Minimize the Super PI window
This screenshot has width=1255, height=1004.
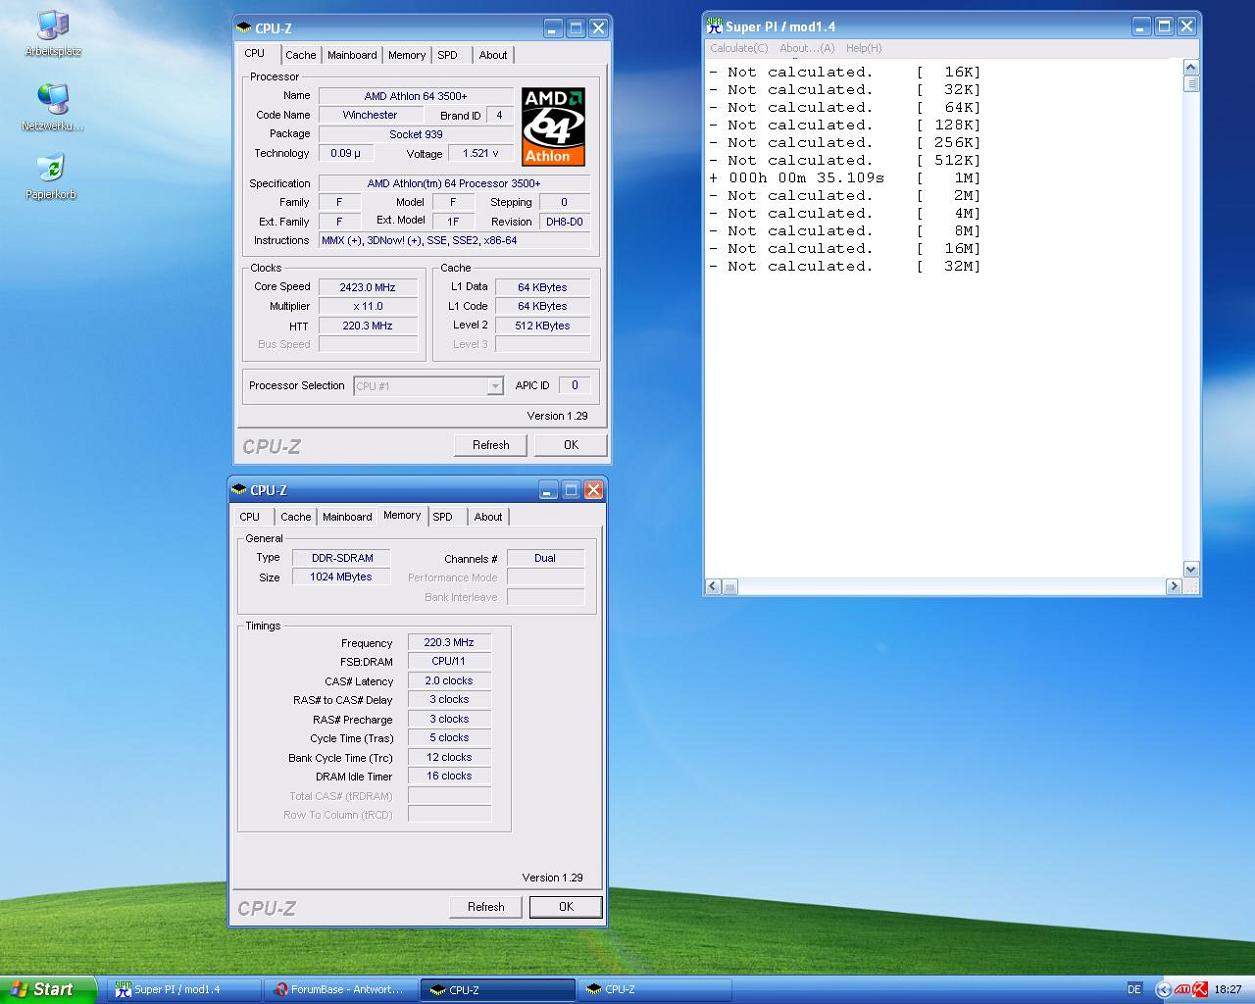tap(1141, 27)
